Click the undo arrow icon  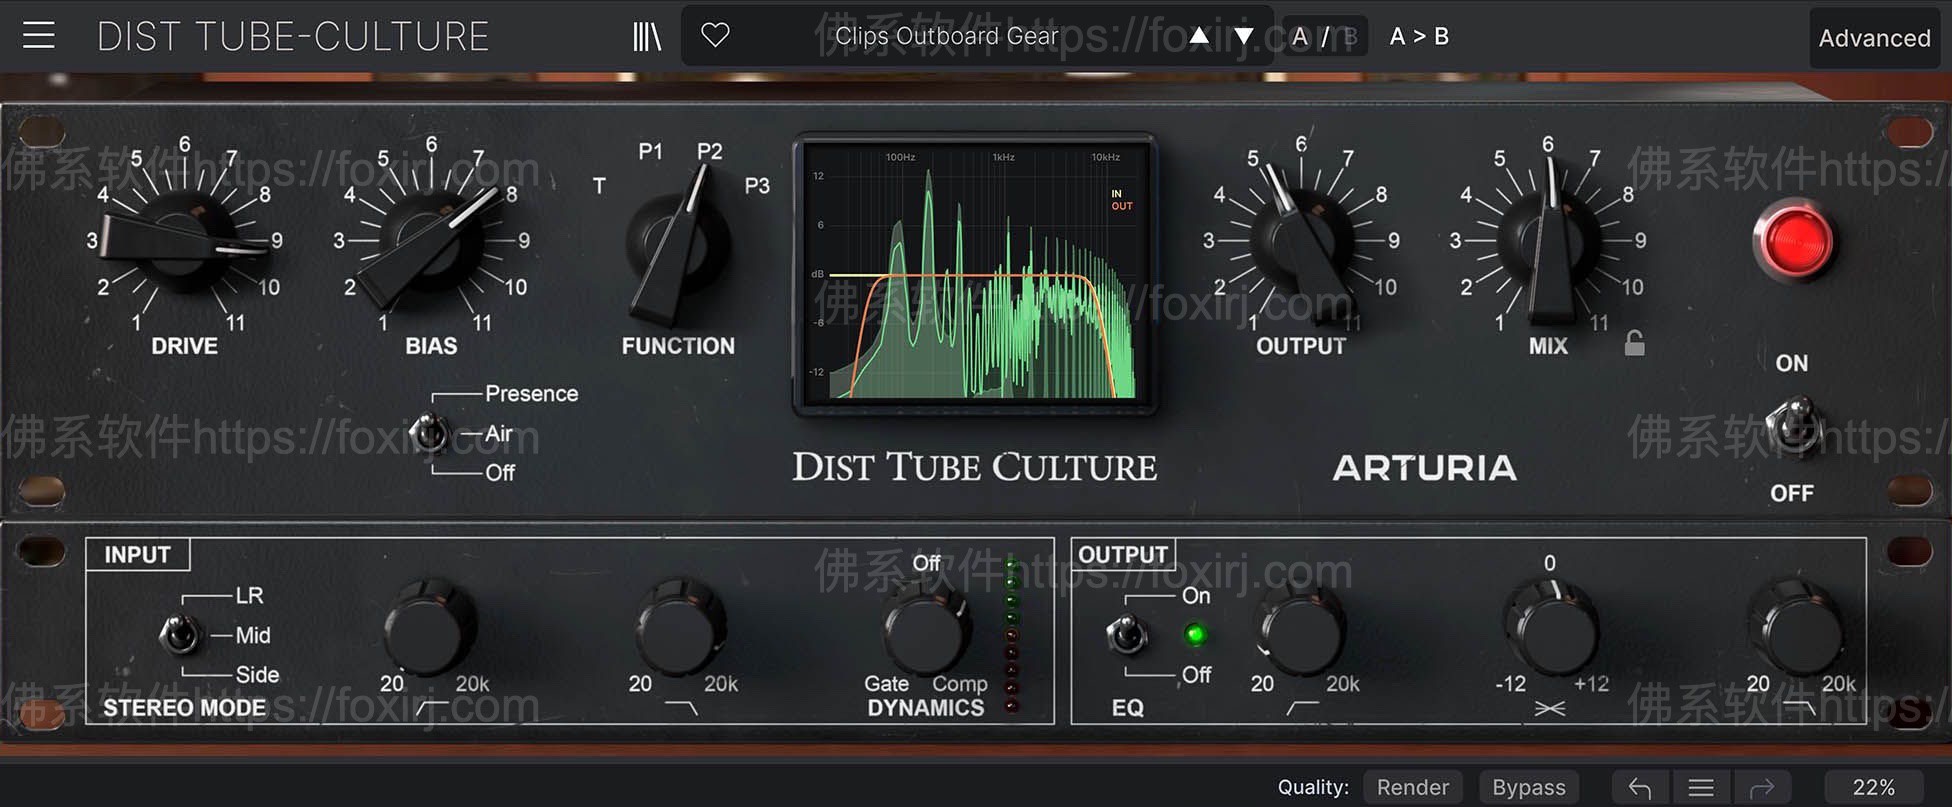[1640, 787]
